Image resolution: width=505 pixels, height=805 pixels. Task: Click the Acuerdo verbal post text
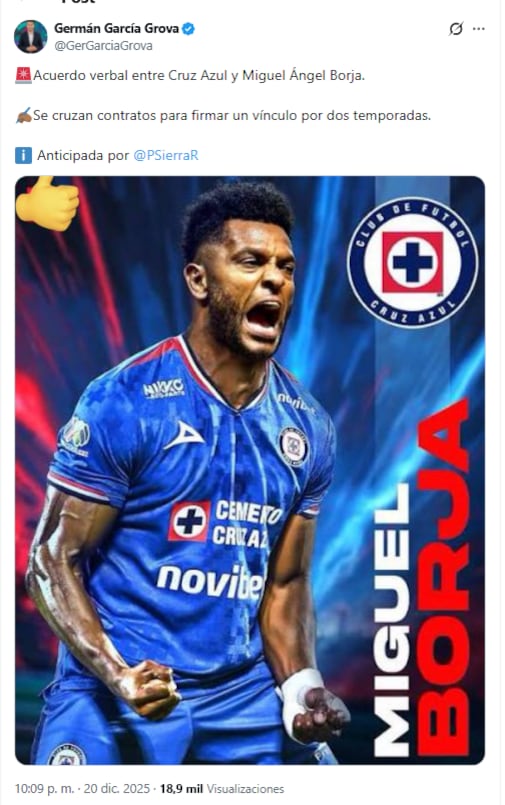click(x=199, y=75)
